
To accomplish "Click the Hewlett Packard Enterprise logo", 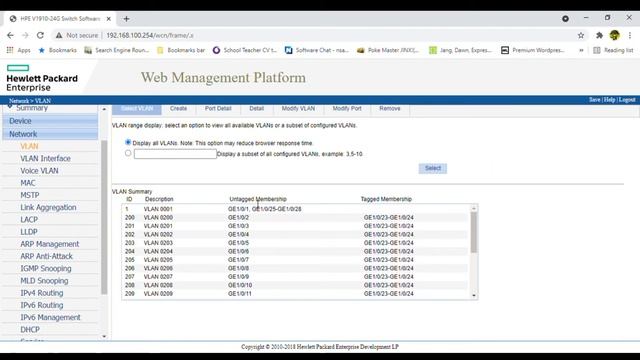I will [42, 78].
